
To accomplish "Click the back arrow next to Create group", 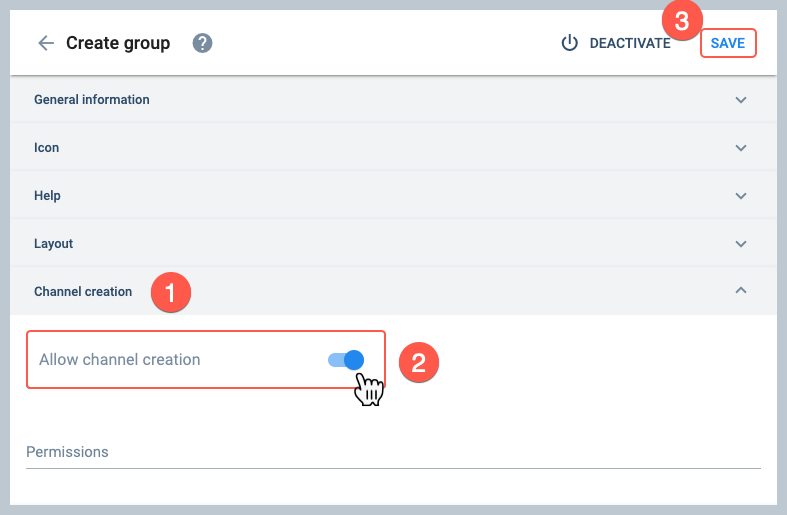I will [46, 43].
